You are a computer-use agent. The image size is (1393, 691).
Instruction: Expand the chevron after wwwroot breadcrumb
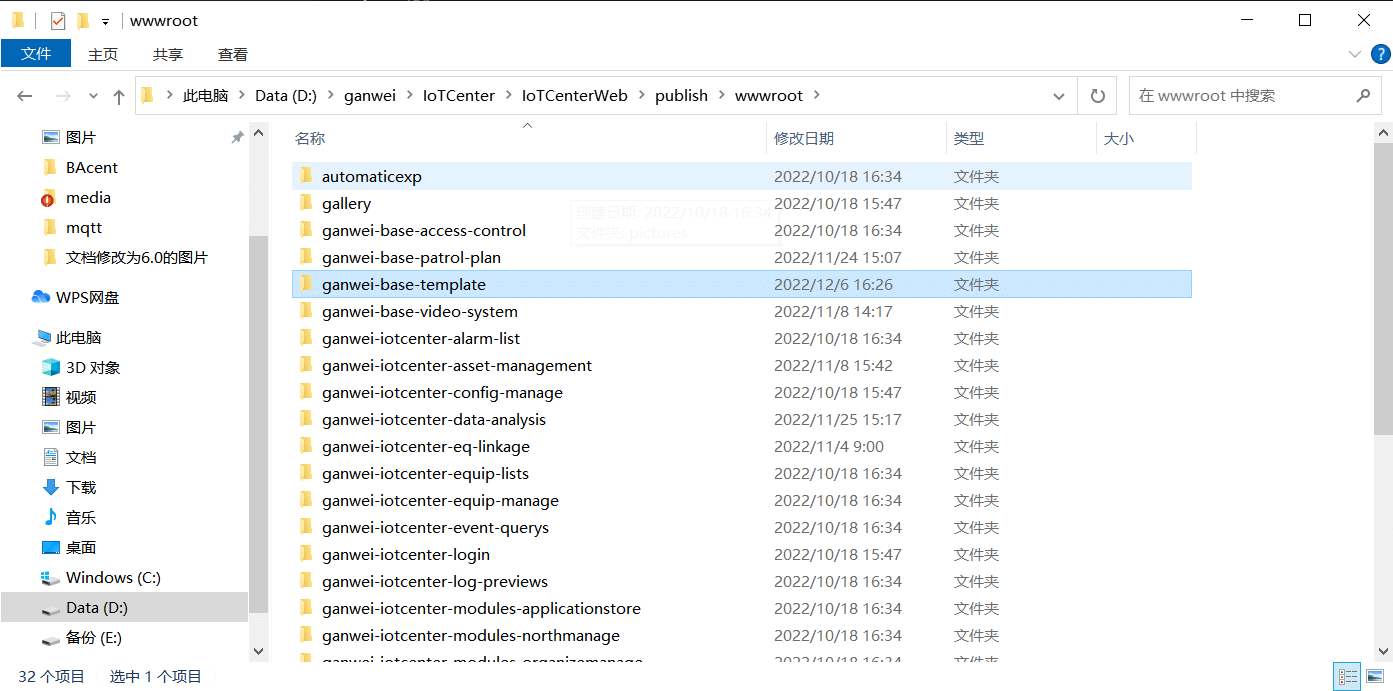tap(817, 96)
